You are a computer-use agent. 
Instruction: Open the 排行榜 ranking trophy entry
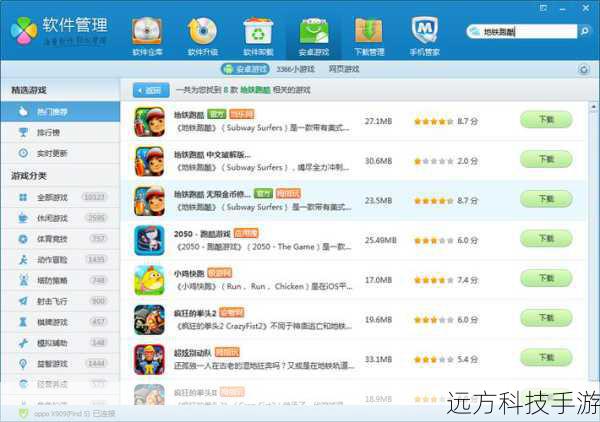[60, 132]
